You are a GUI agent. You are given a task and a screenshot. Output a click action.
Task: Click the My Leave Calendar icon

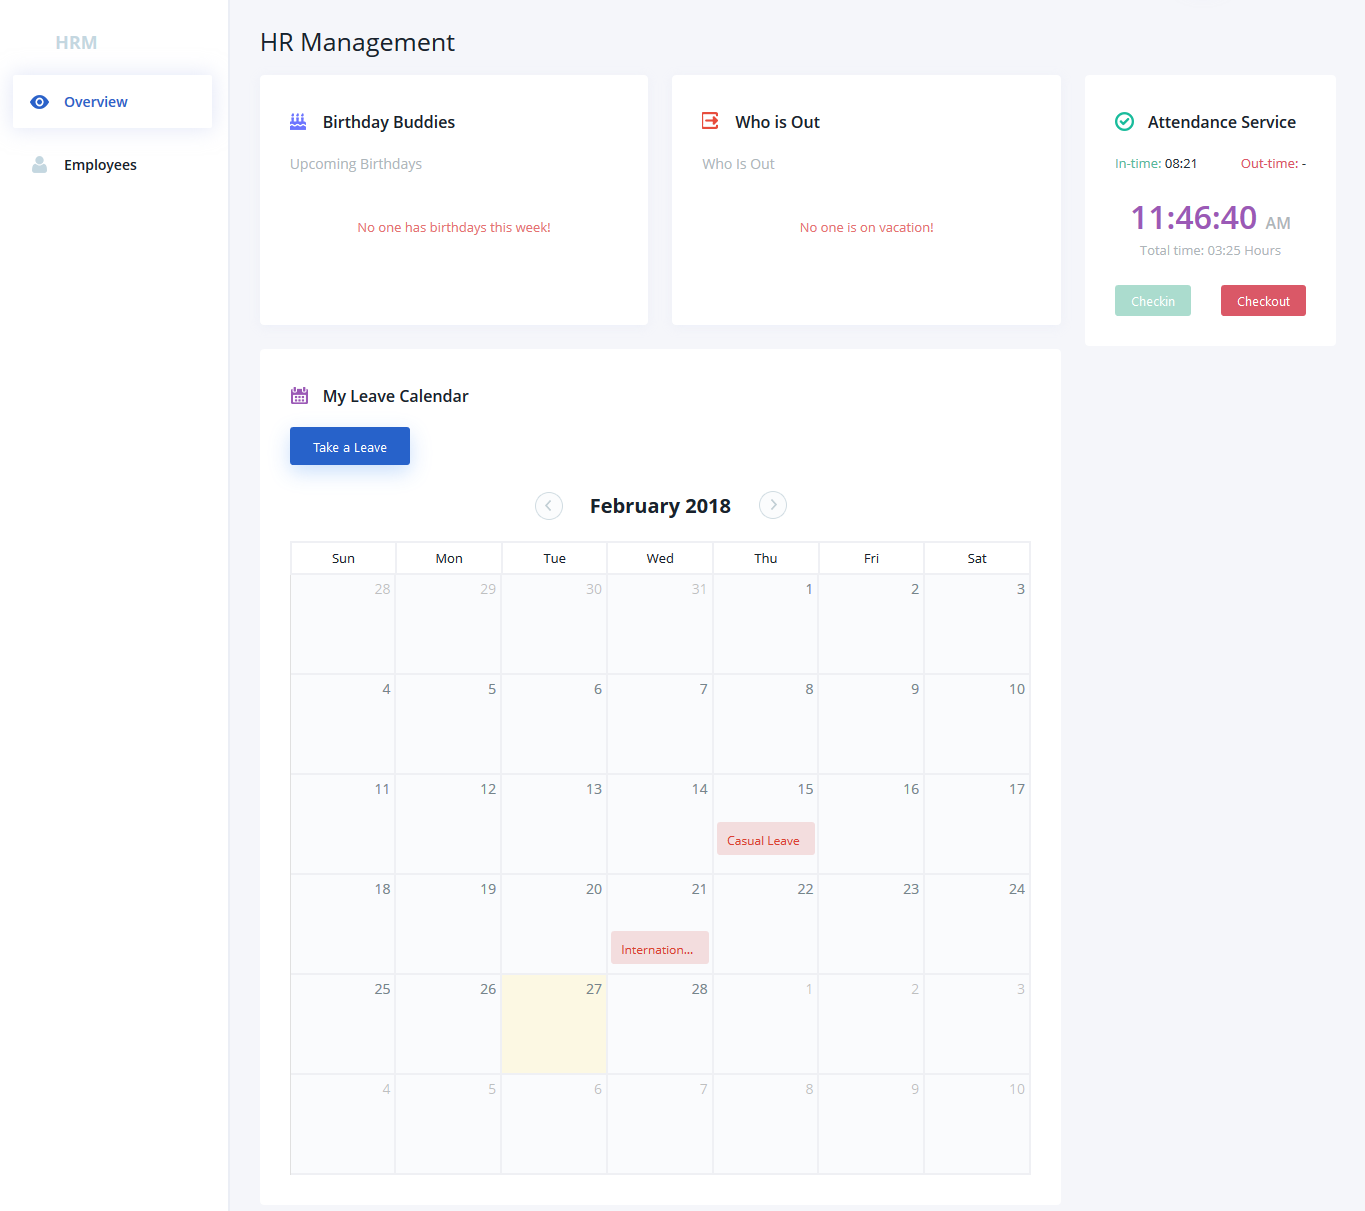coord(299,396)
